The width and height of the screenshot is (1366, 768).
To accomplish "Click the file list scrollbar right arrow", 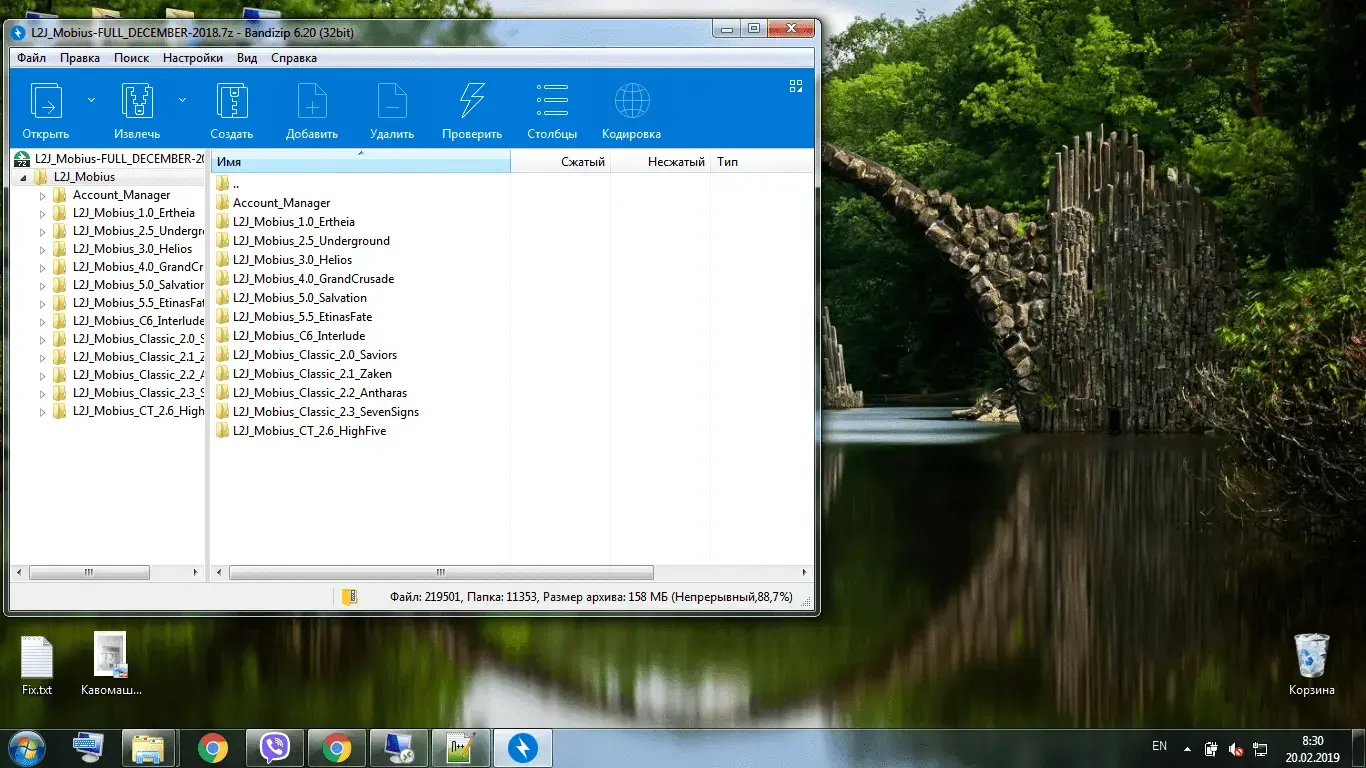I will point(805,573).
